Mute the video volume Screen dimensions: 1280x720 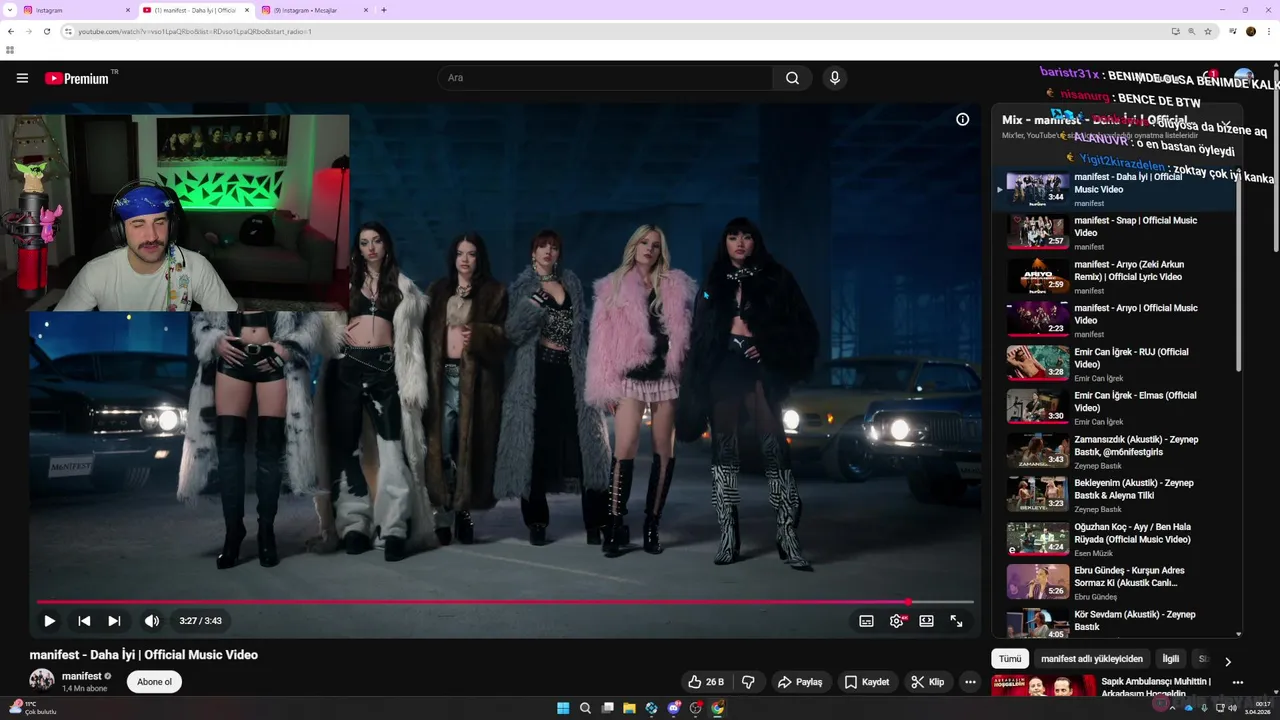click(x=152, y=621)
